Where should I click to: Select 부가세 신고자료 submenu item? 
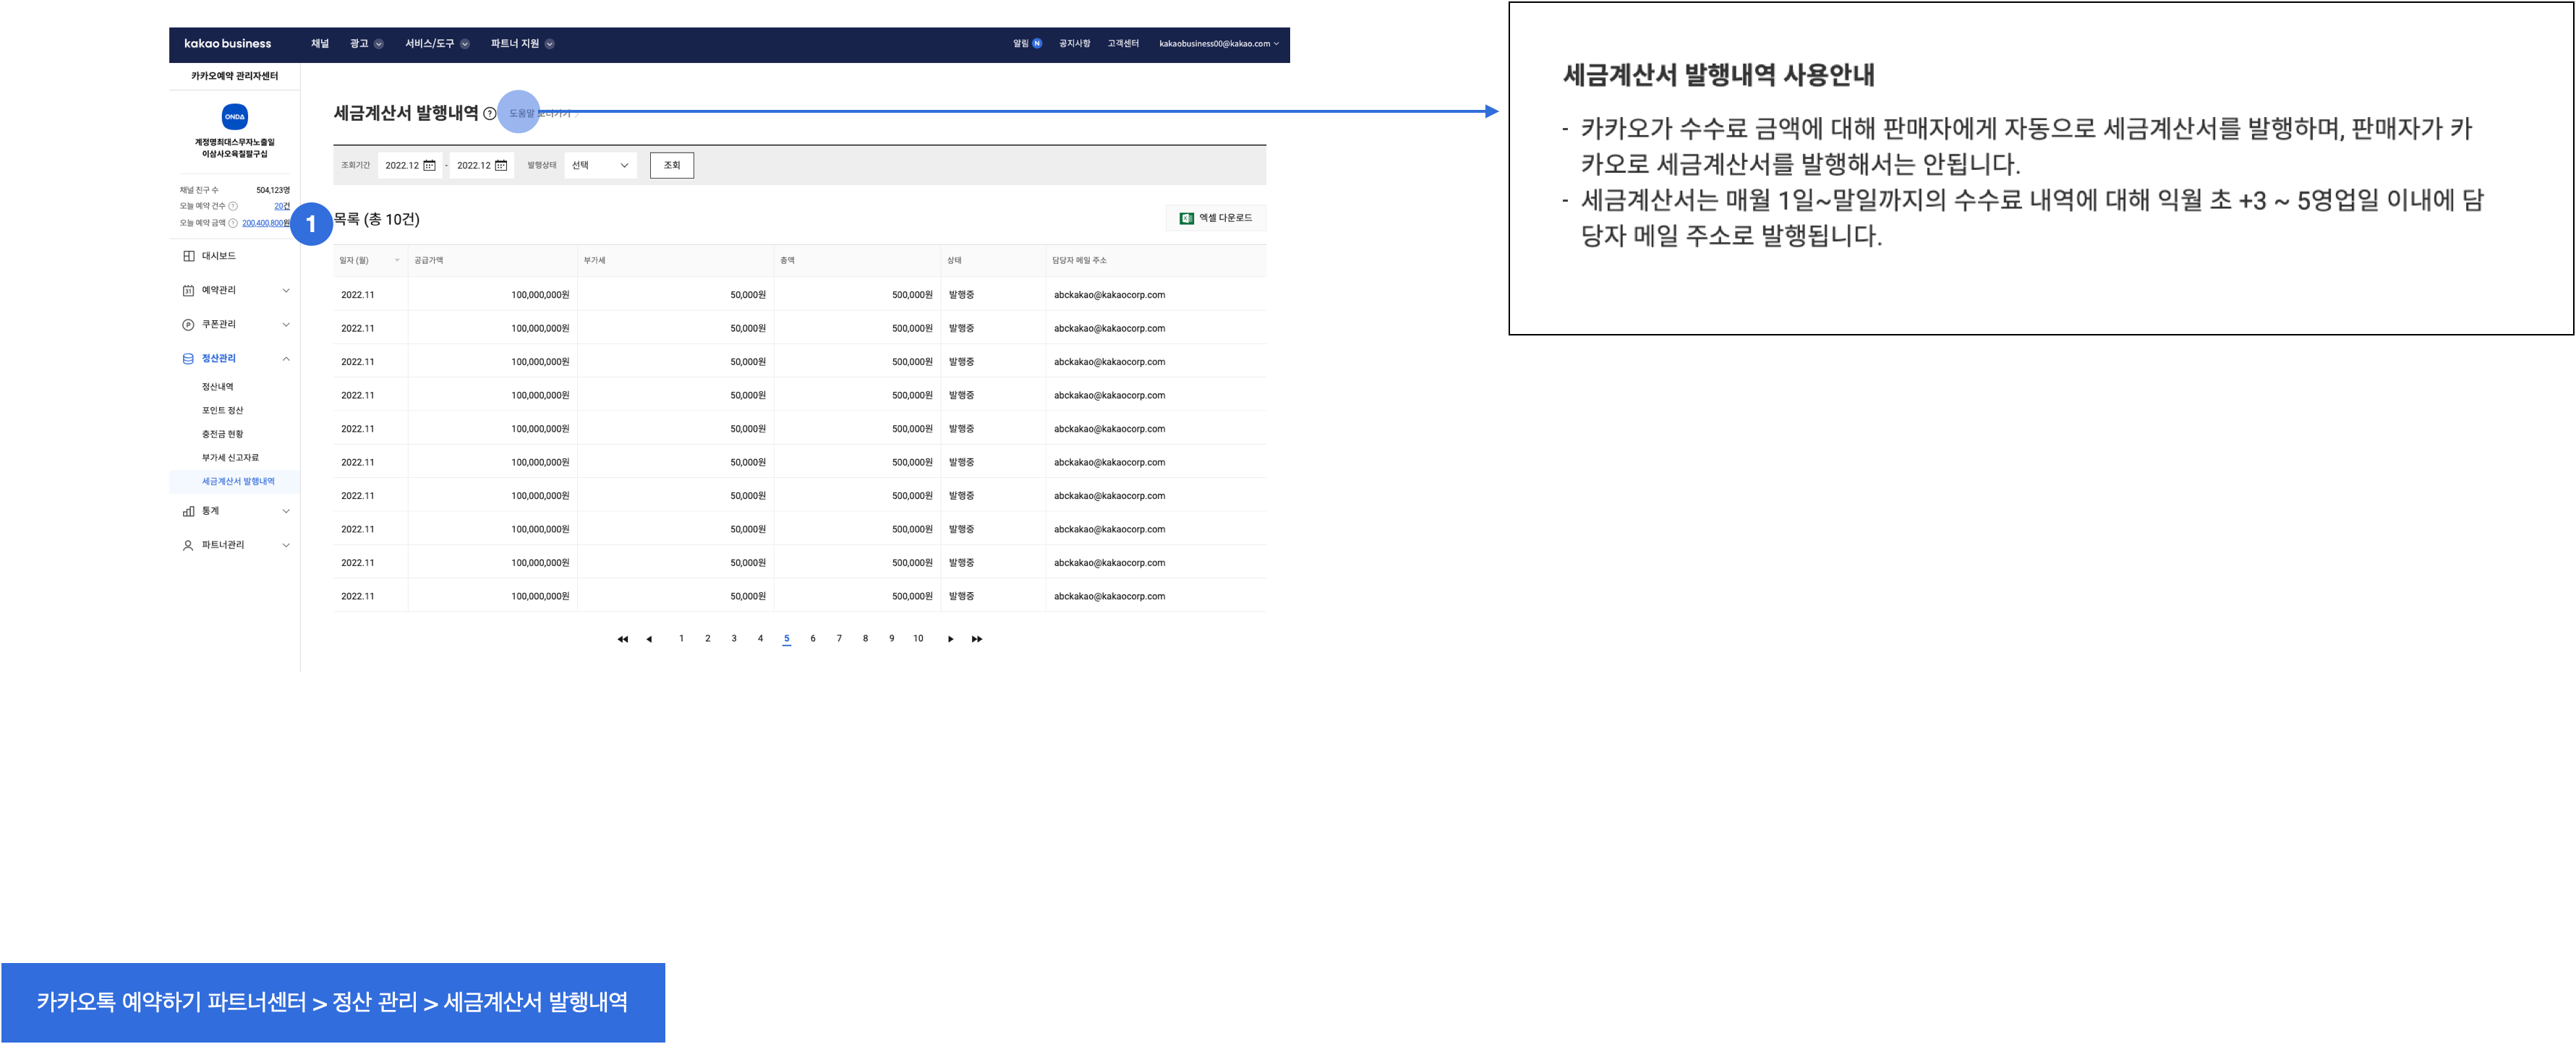(230, 458)
